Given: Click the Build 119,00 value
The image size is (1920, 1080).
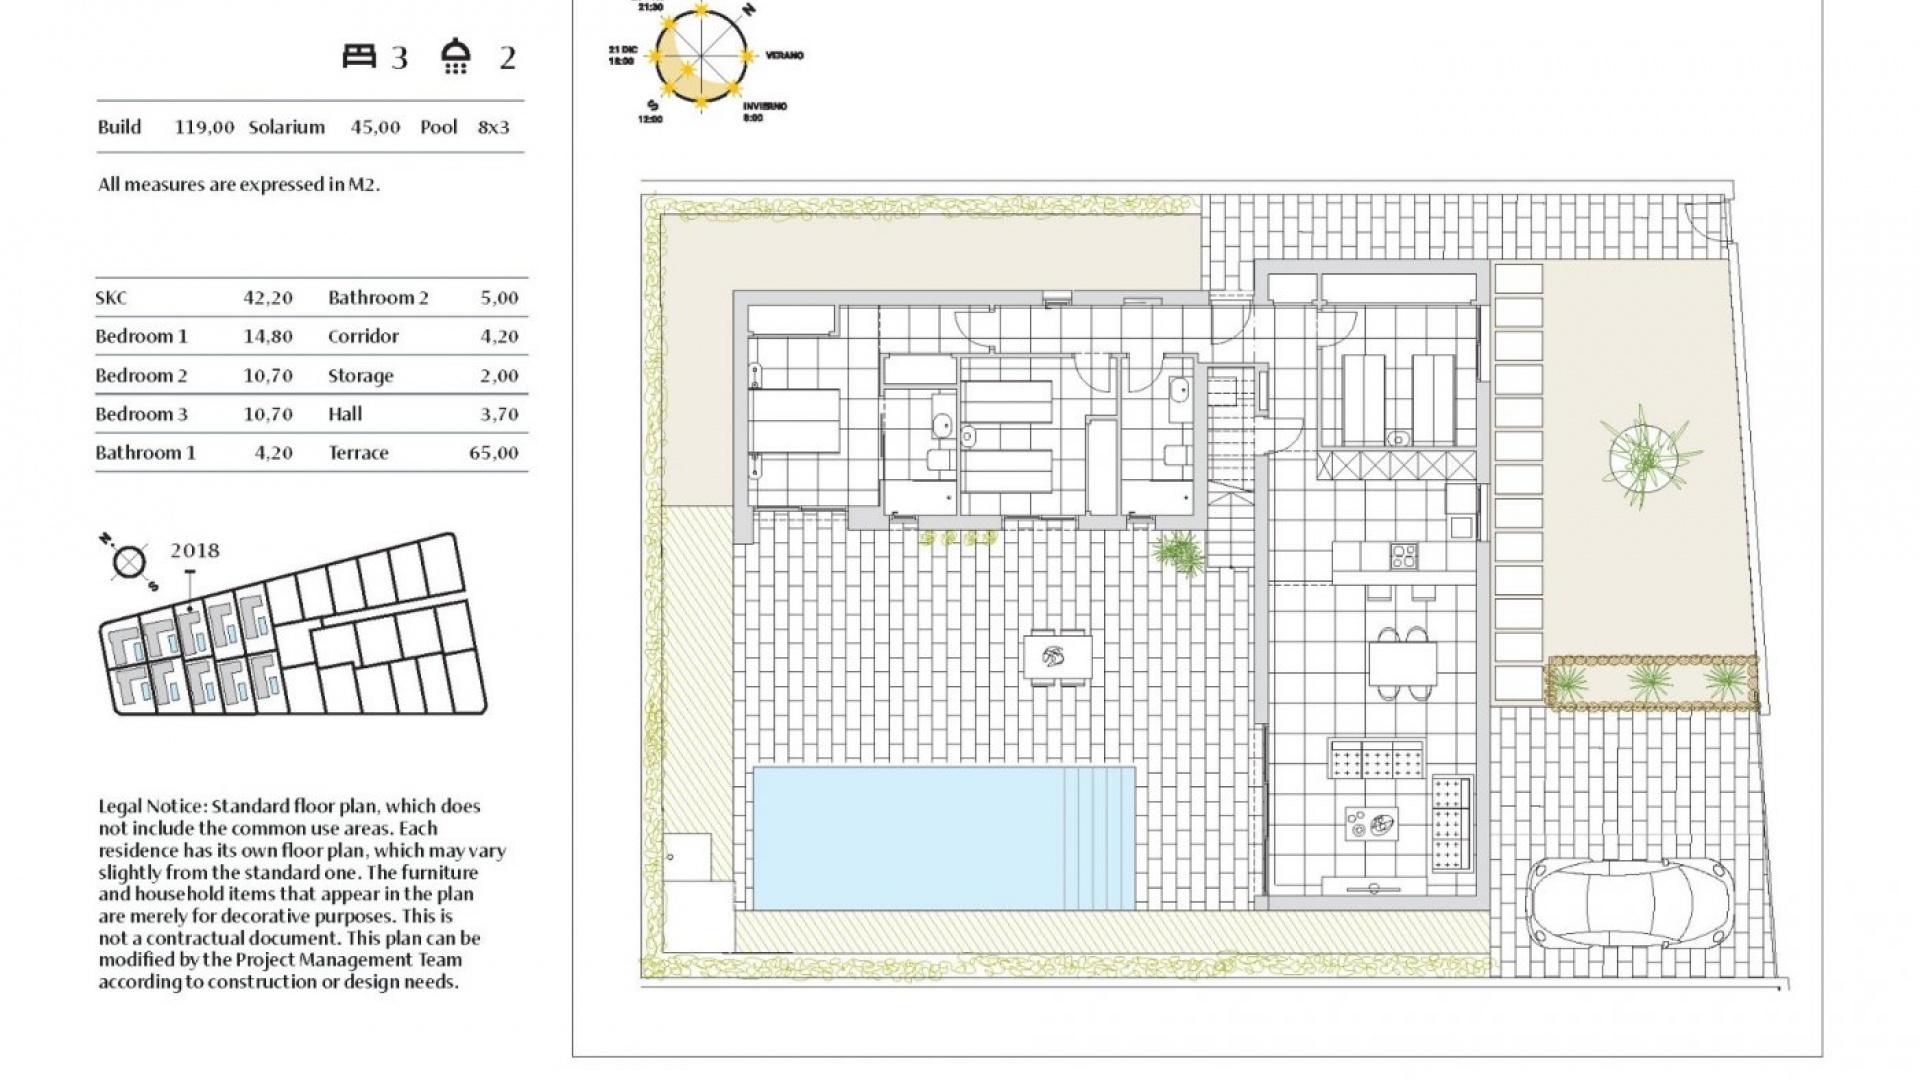Looking at the screenshot, I should 204,127.
